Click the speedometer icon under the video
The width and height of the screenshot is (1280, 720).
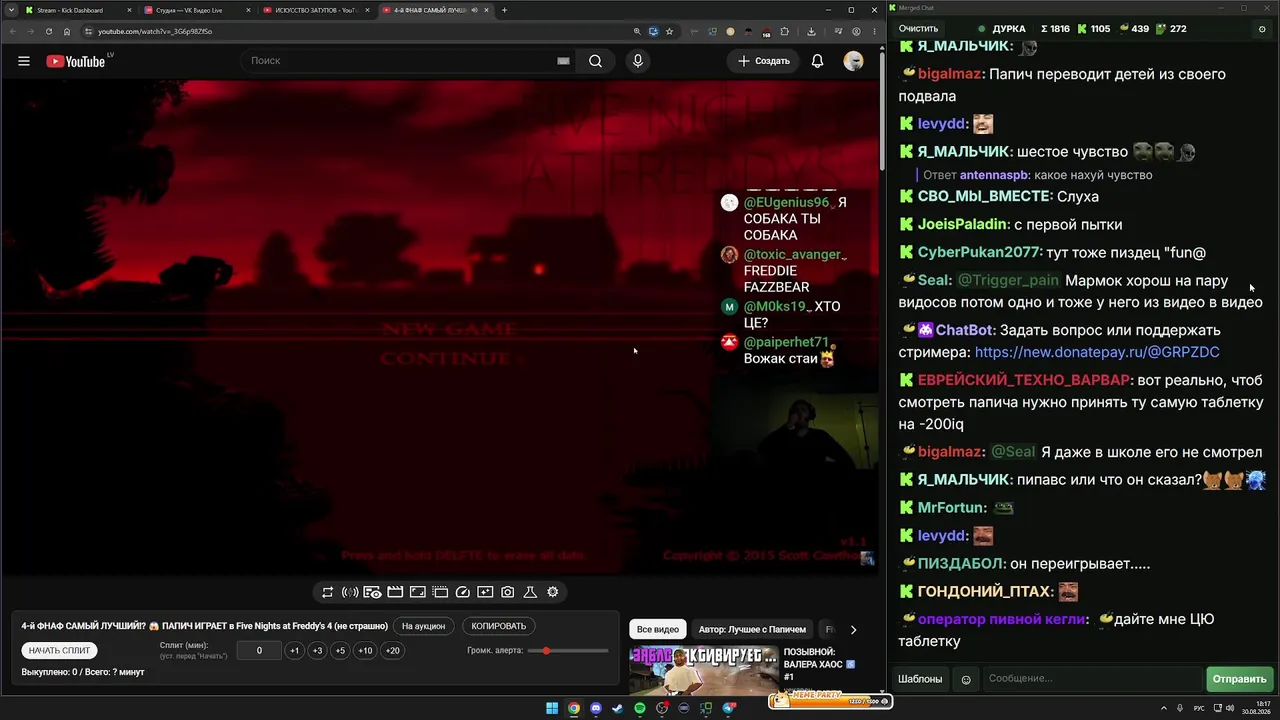[463, 592]
